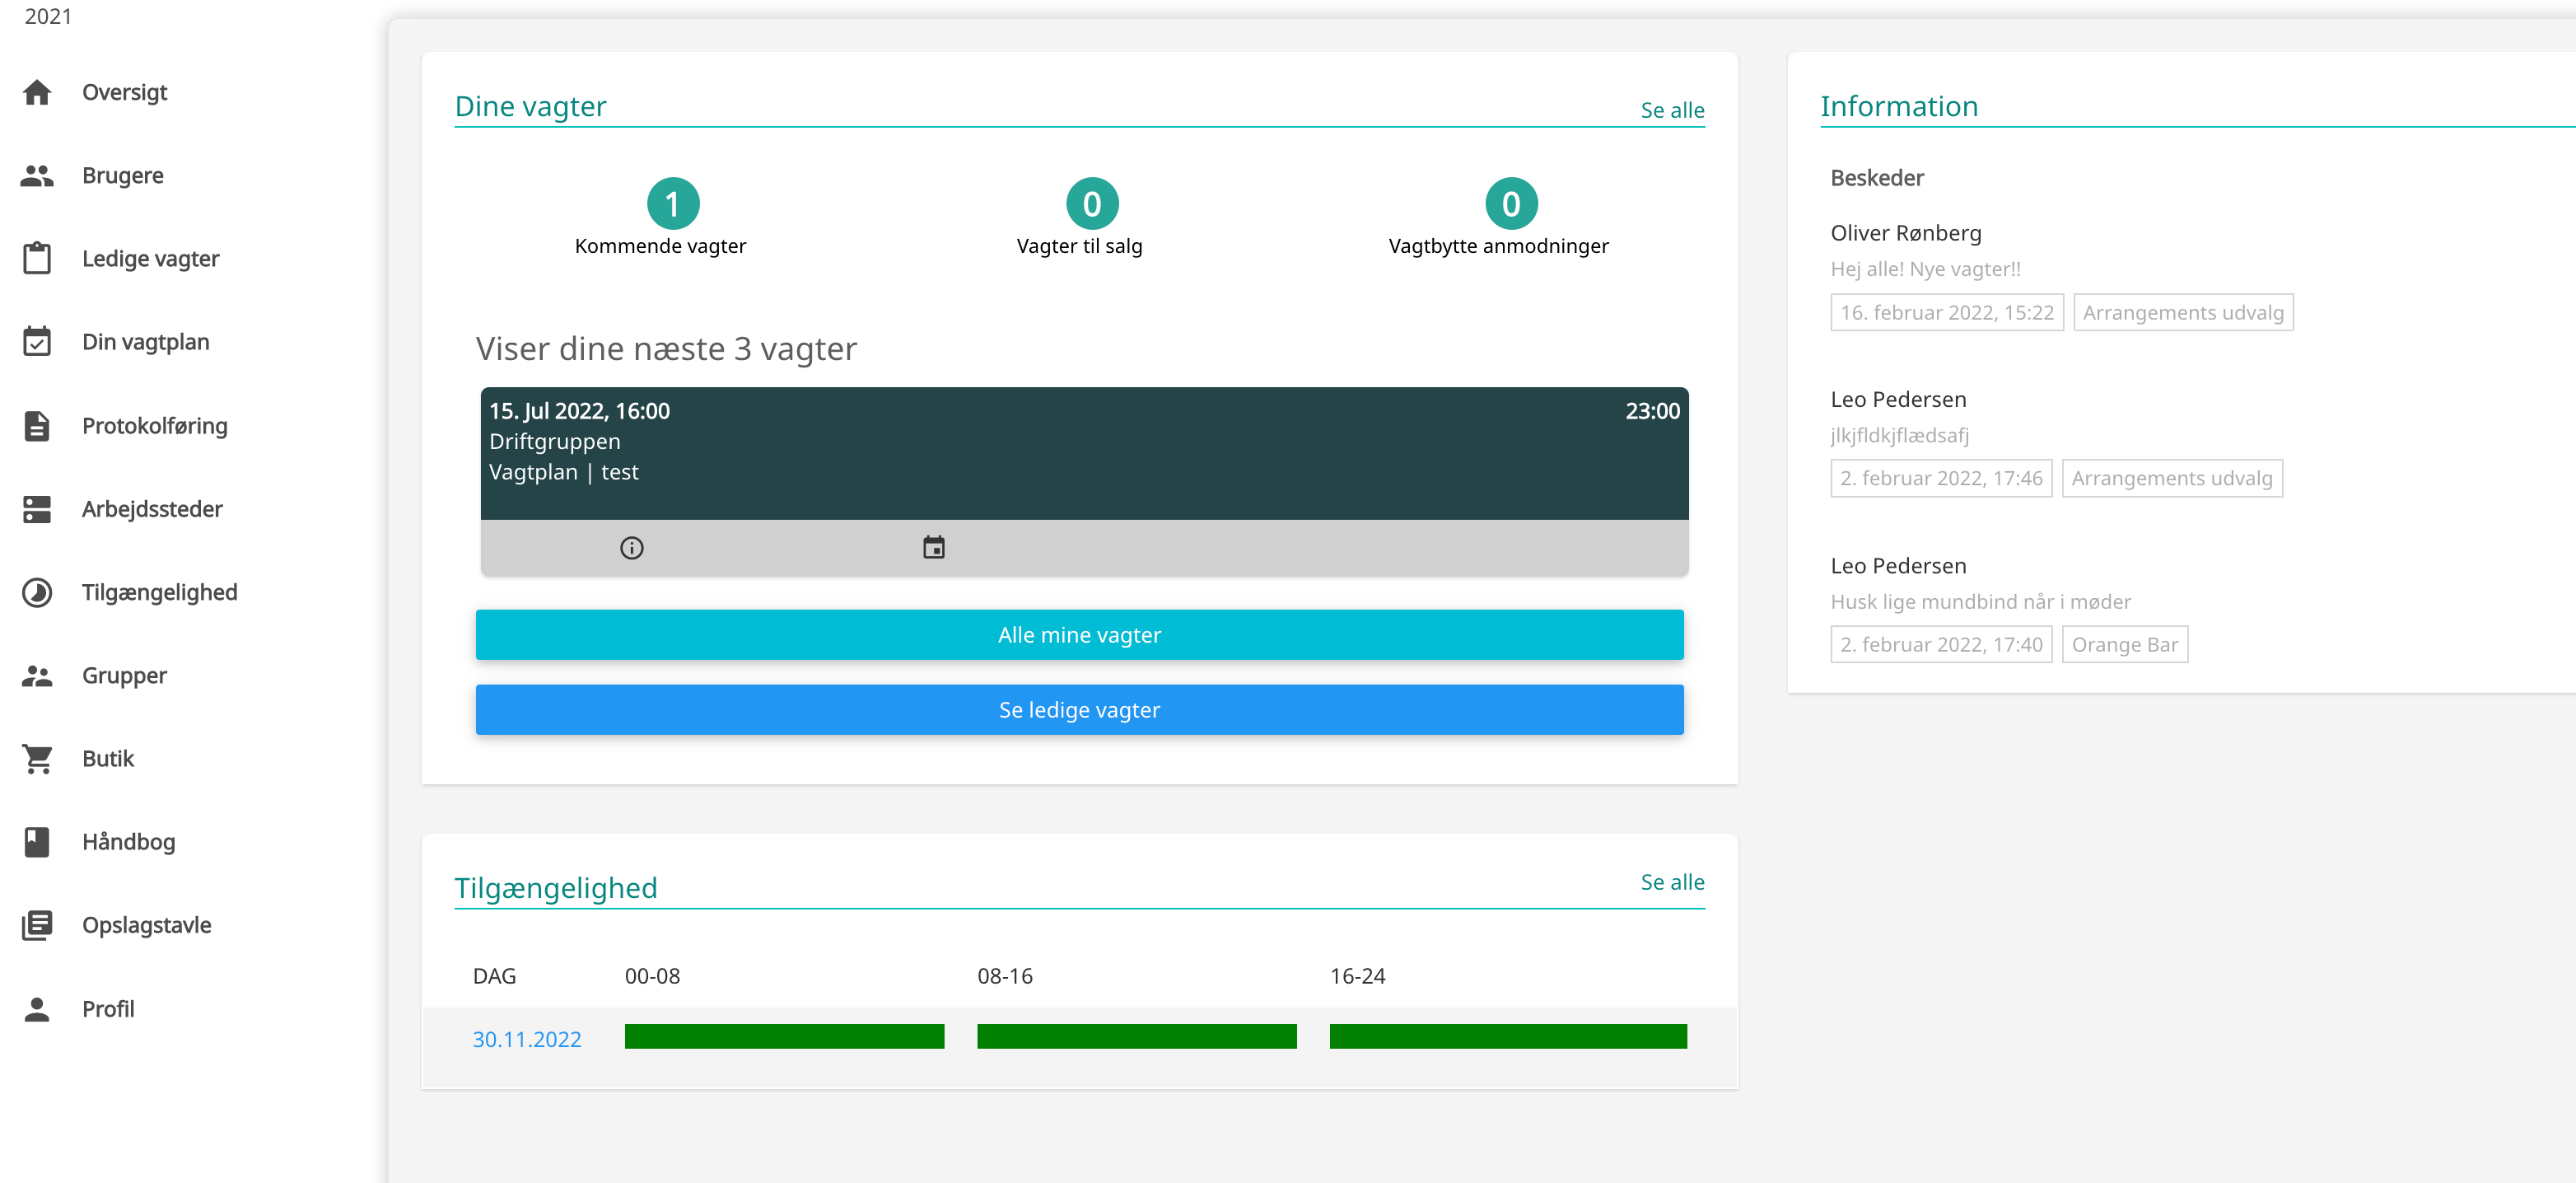The height and width of the screenshot is (1183, 2576).
Task: Click the Grupper group icon
Action: point(37,675)
